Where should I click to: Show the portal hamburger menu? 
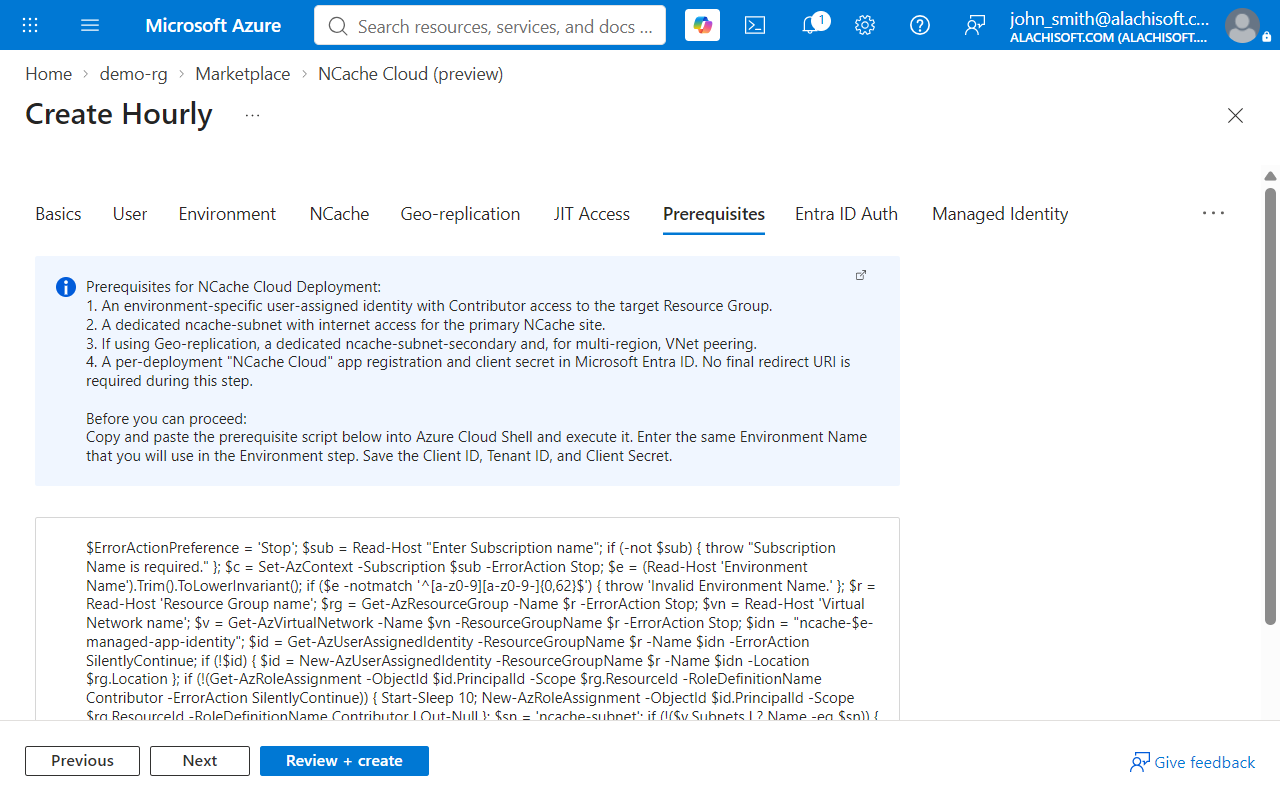(90, 25)
